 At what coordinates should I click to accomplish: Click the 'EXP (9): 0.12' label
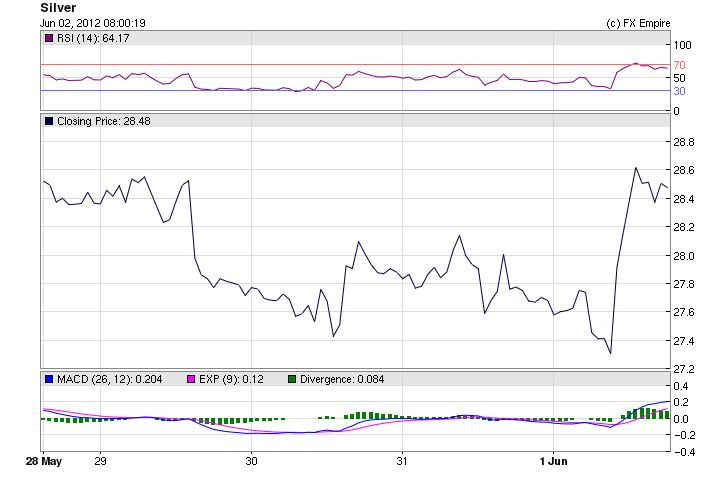(x=231, y=379)
